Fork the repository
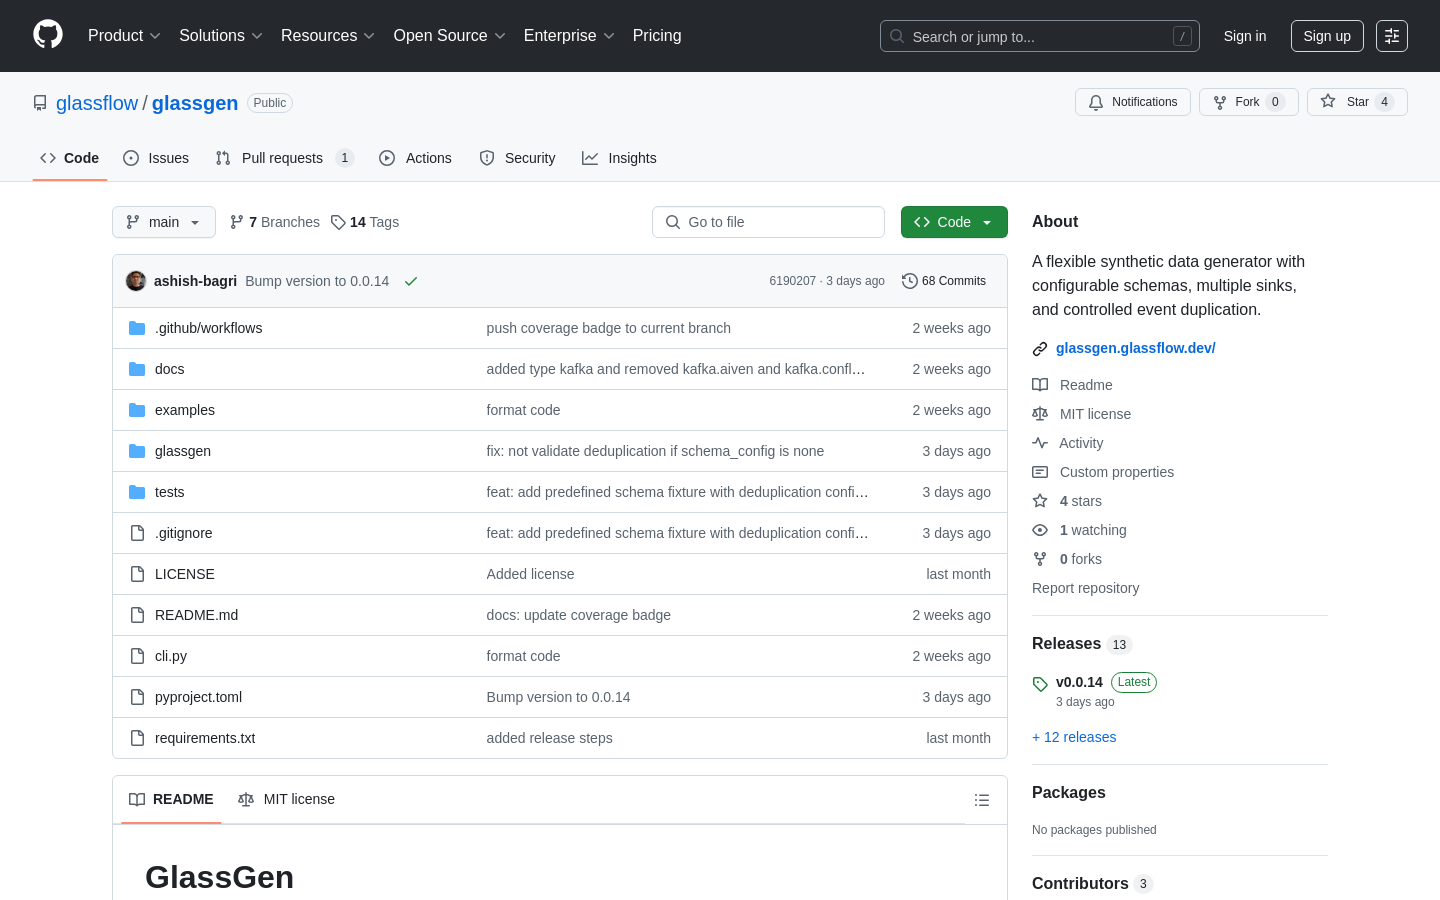 (x=1249, y=102)
